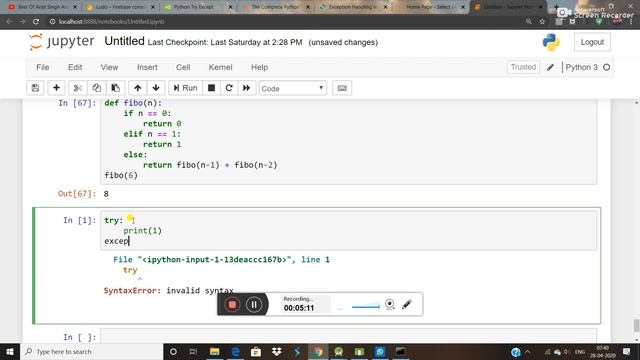Image resolution: width=640 pixels, height=360 pixels.
Task: Click the Type here to search box
Action: coord(92,351)
